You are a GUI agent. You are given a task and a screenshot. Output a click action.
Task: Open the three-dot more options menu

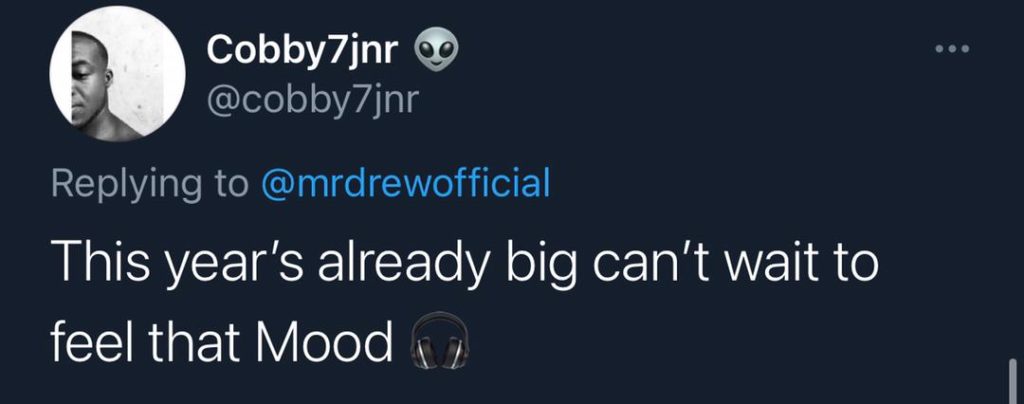pos(952,49)
